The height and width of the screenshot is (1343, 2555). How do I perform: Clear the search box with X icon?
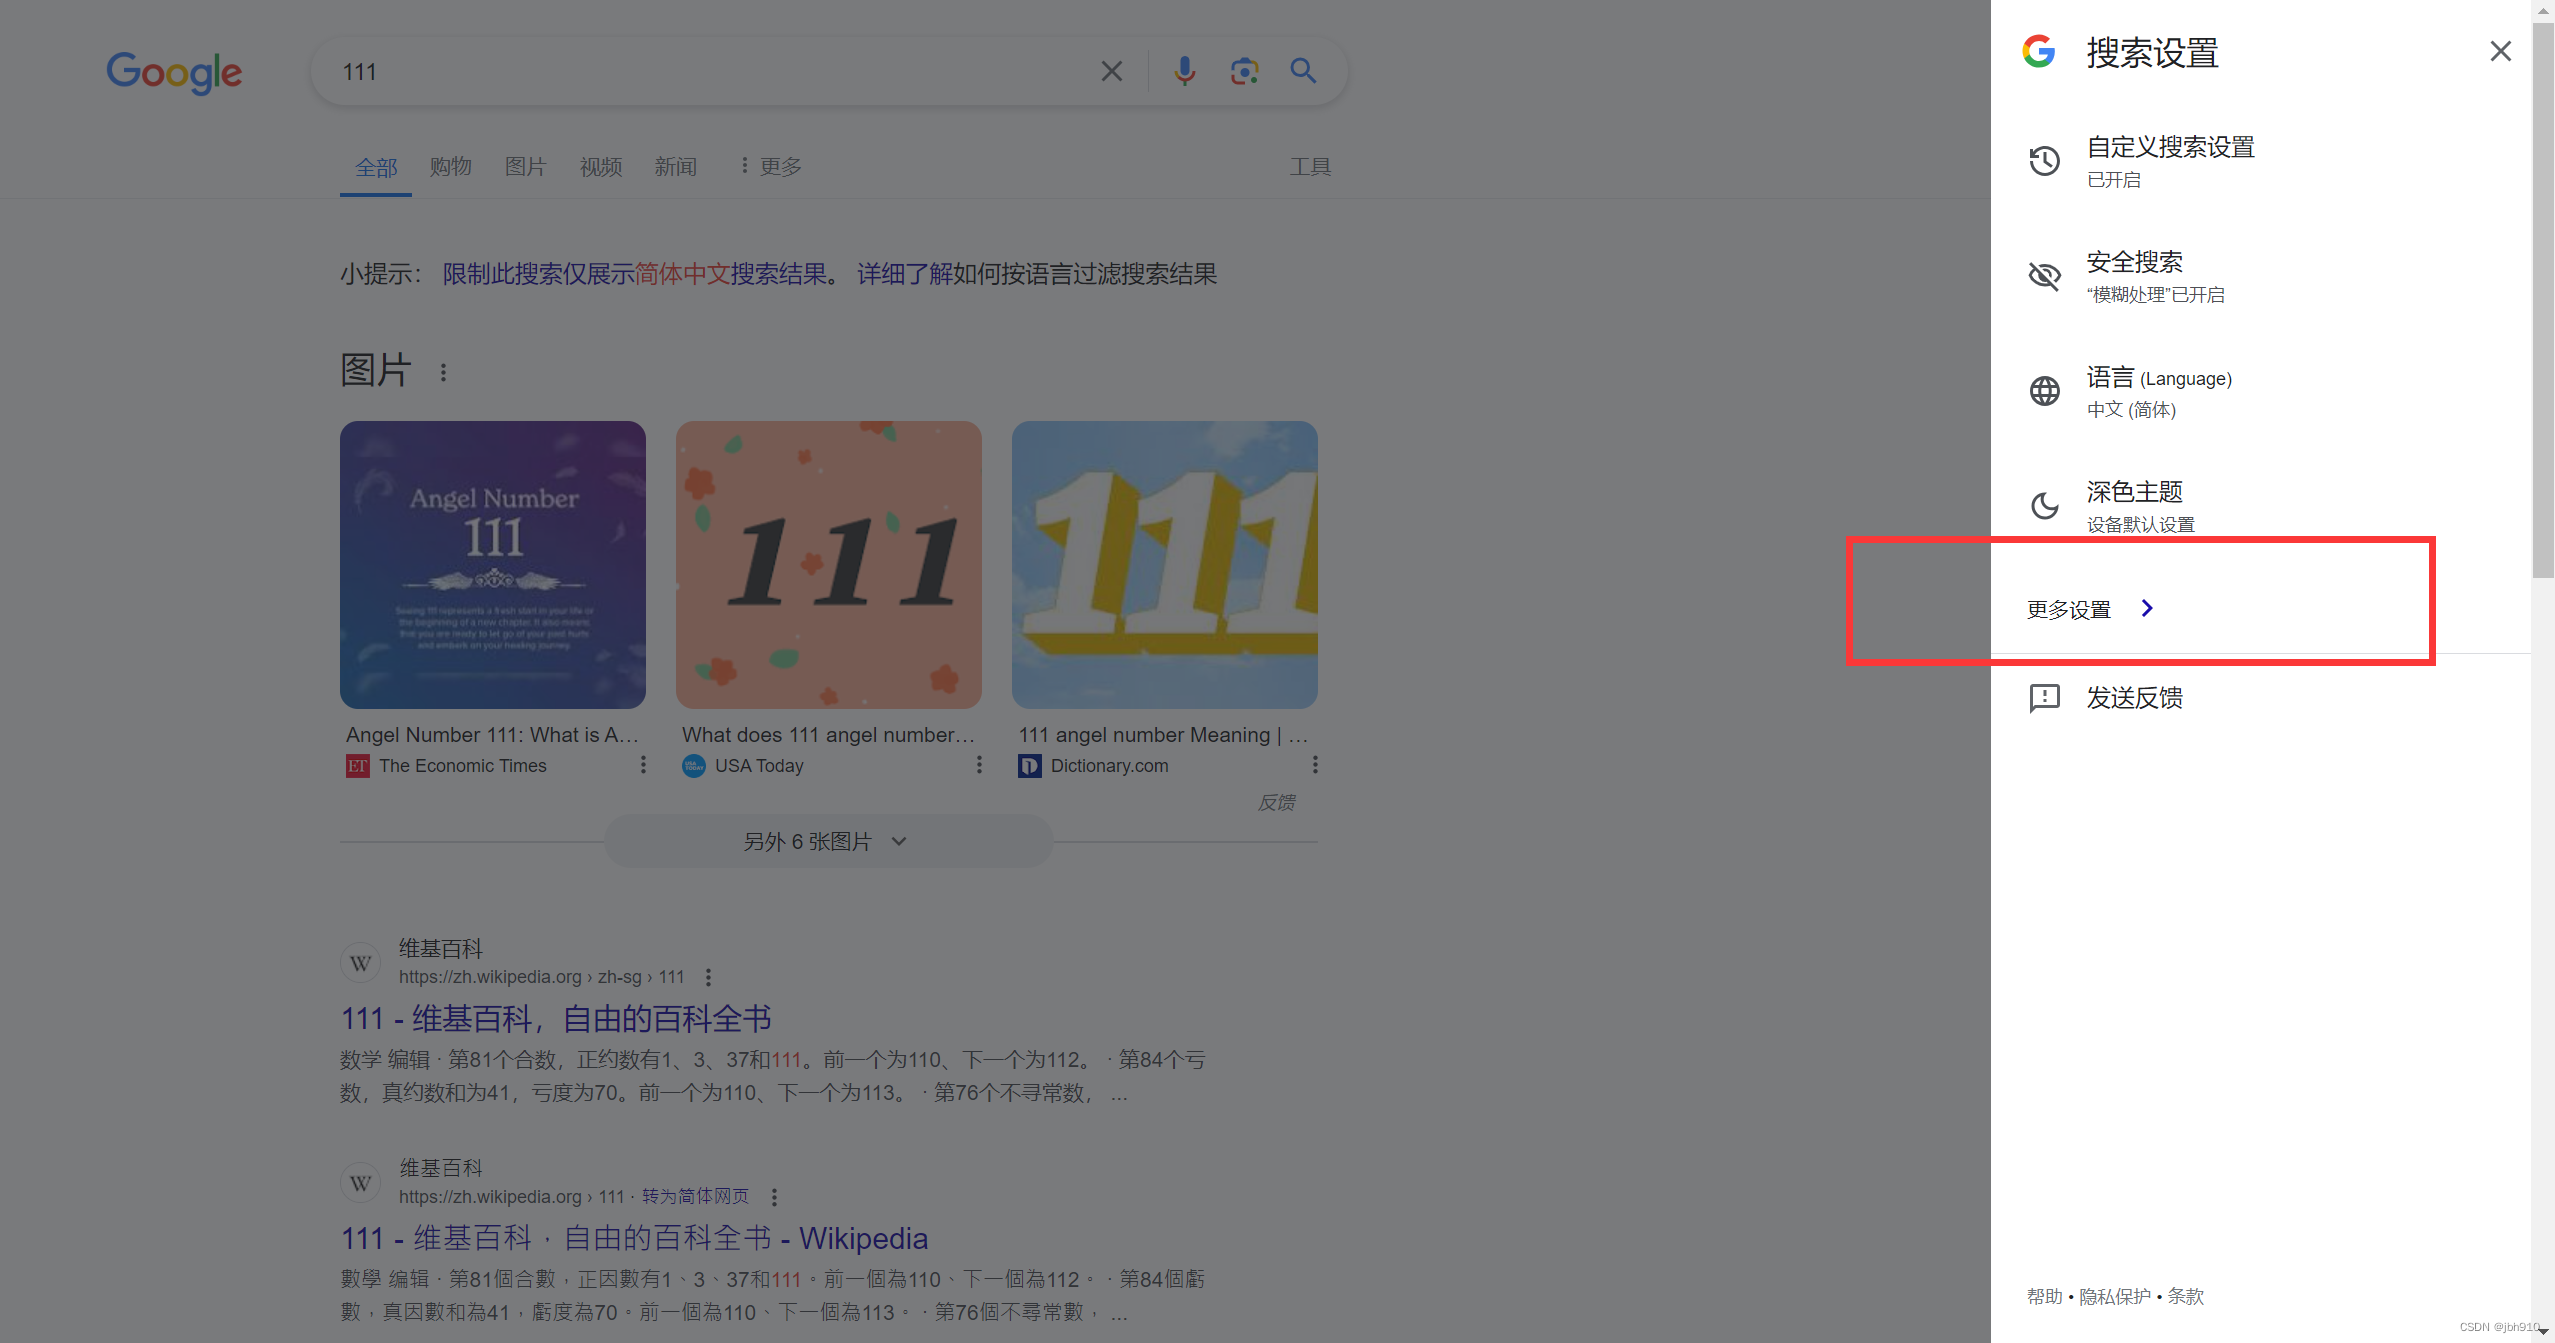[x=1111, y=71]
